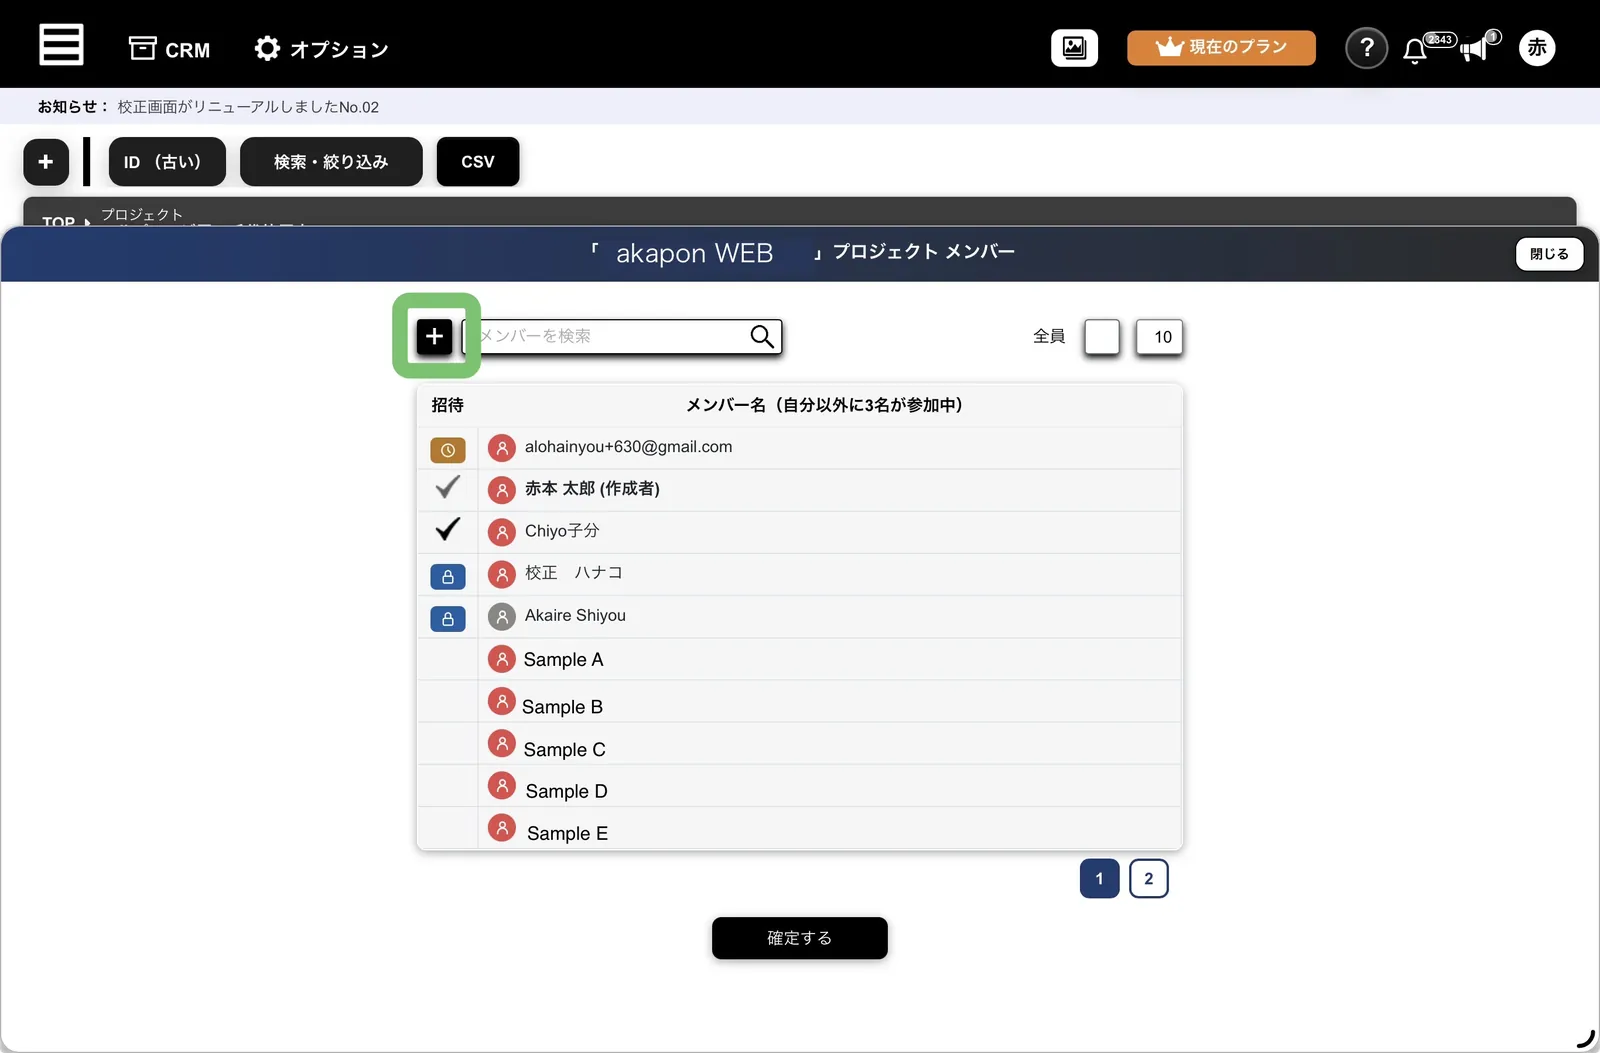Open the ID（古い） sort dropdown

167,161
